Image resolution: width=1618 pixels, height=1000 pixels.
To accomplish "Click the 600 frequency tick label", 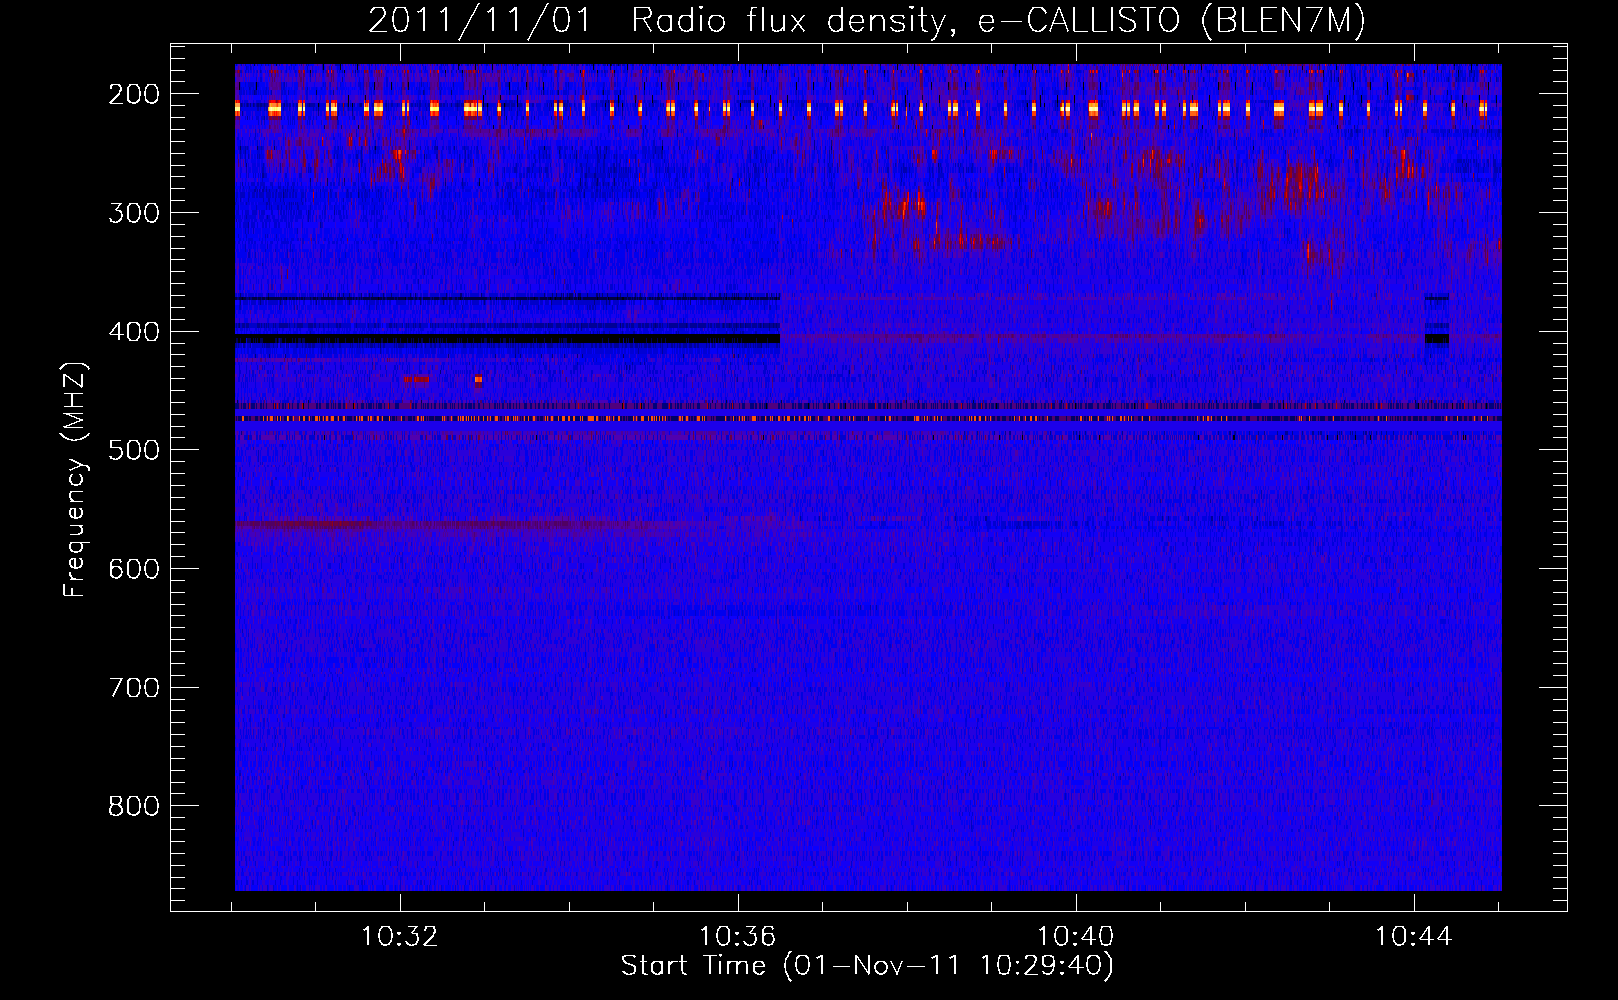I will (134, 569).
